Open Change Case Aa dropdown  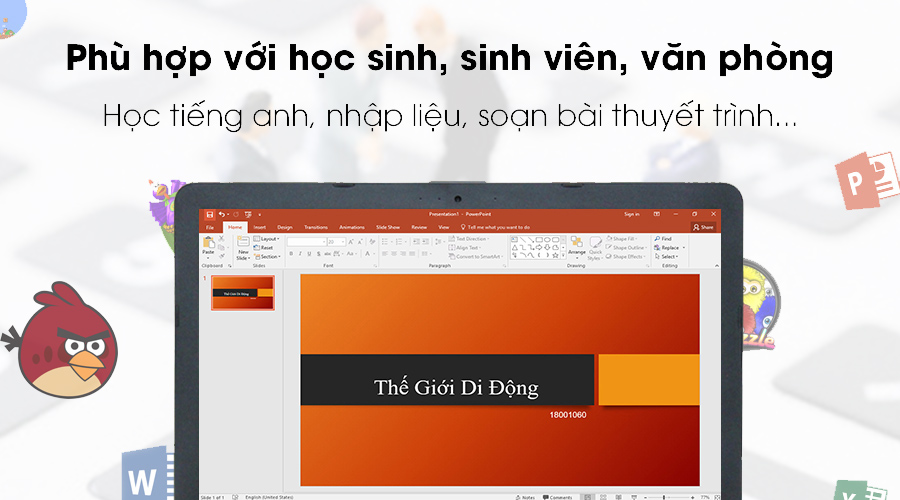click(352, 254)
